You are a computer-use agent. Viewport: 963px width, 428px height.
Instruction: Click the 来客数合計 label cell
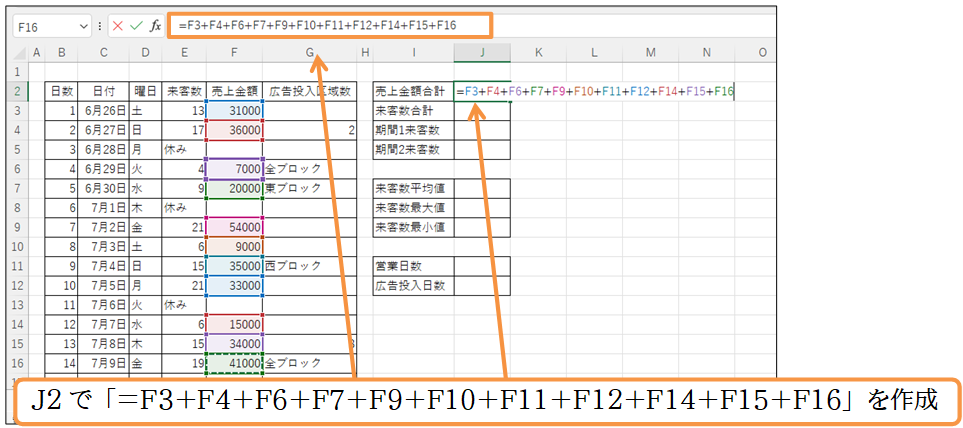coord(414,111)
